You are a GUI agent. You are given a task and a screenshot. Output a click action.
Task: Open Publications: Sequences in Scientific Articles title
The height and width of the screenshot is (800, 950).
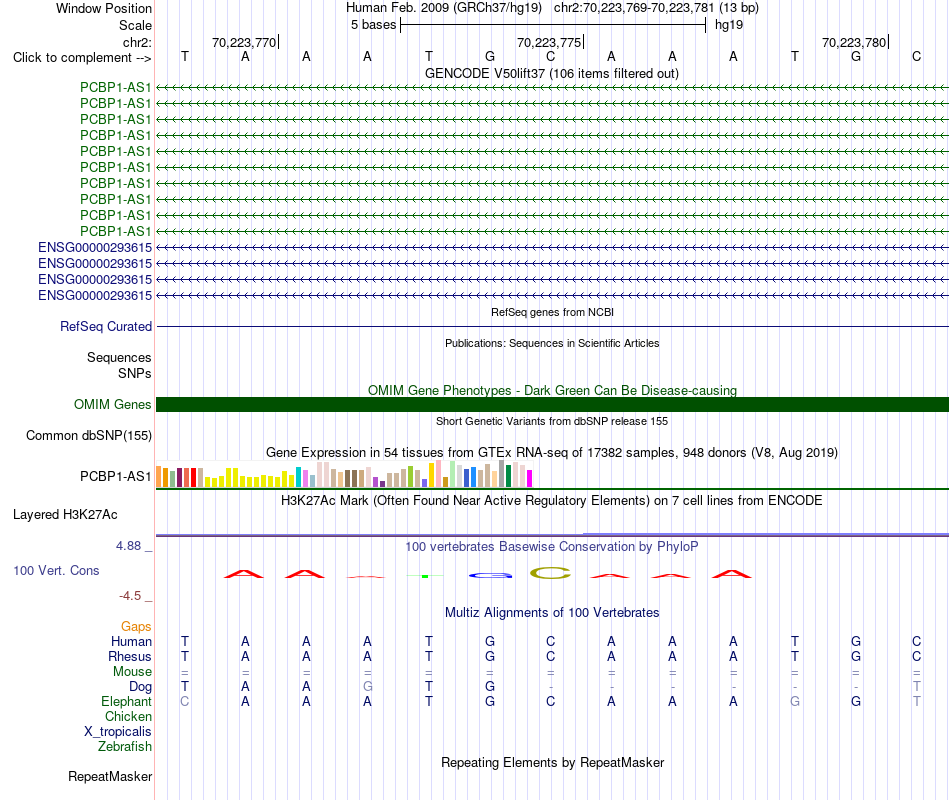tap(552, 343)
